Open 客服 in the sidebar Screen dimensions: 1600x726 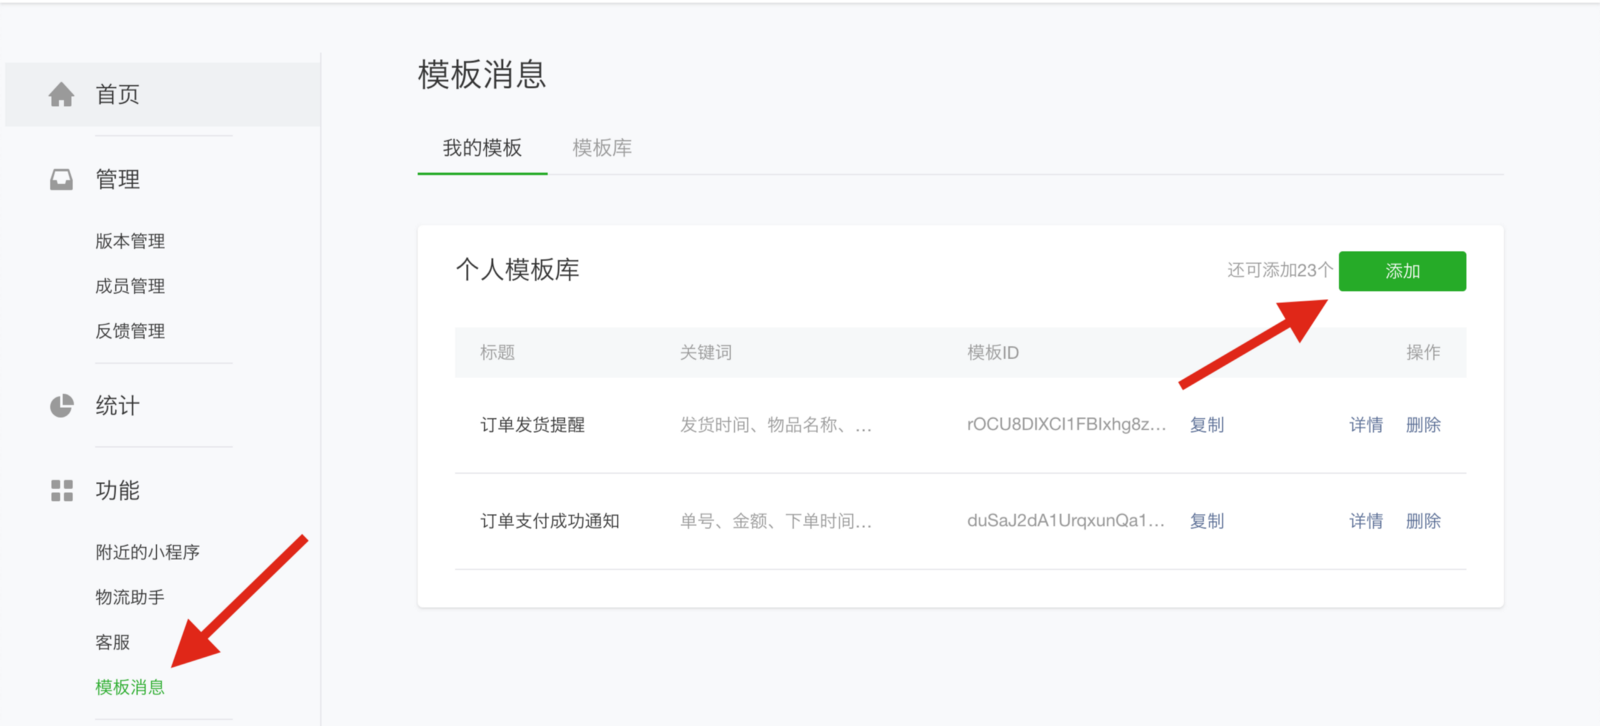(x=113, y=642)
